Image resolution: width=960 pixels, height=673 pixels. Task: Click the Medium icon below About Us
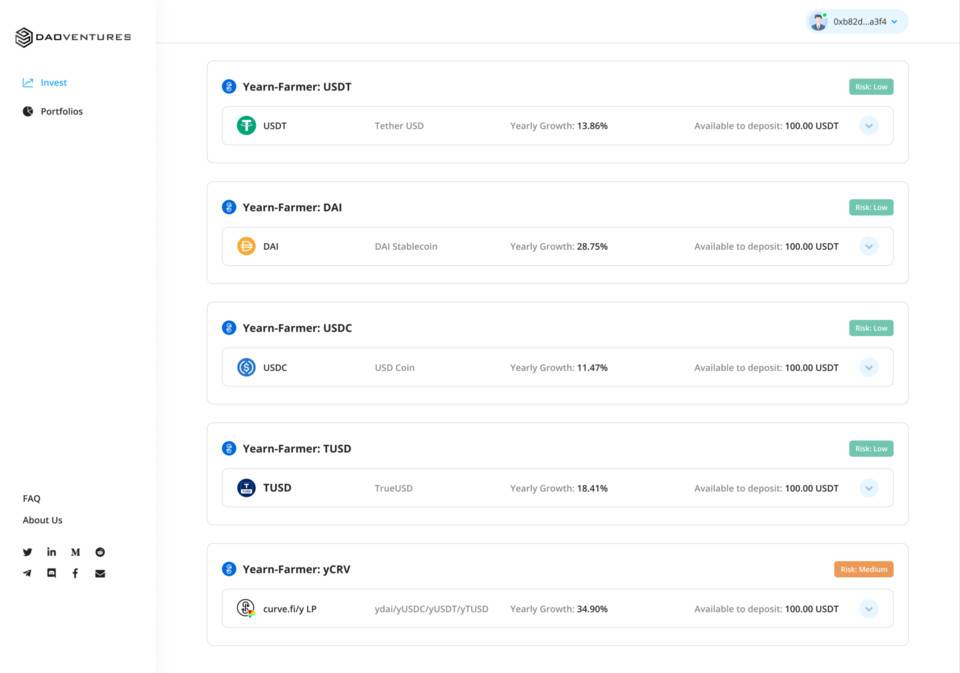coord(75,551)
